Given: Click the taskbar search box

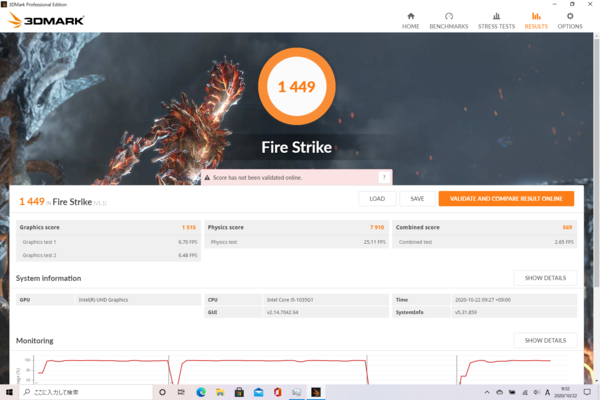Looking at the screenshot, I should [86, 392].
